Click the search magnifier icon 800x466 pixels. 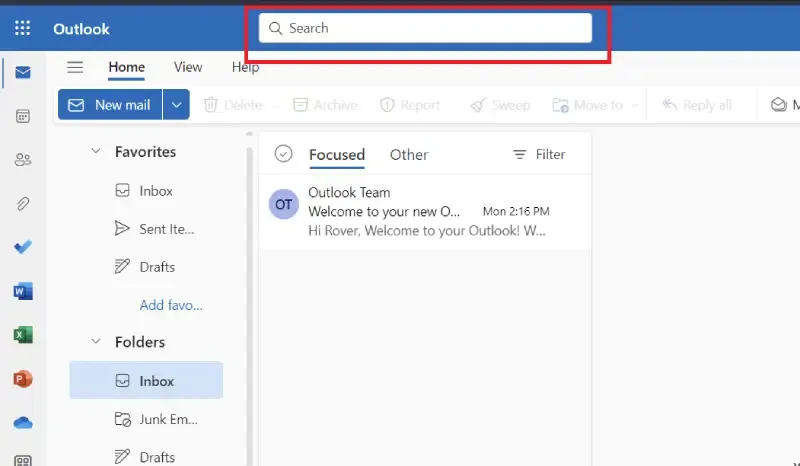(276, 28)
